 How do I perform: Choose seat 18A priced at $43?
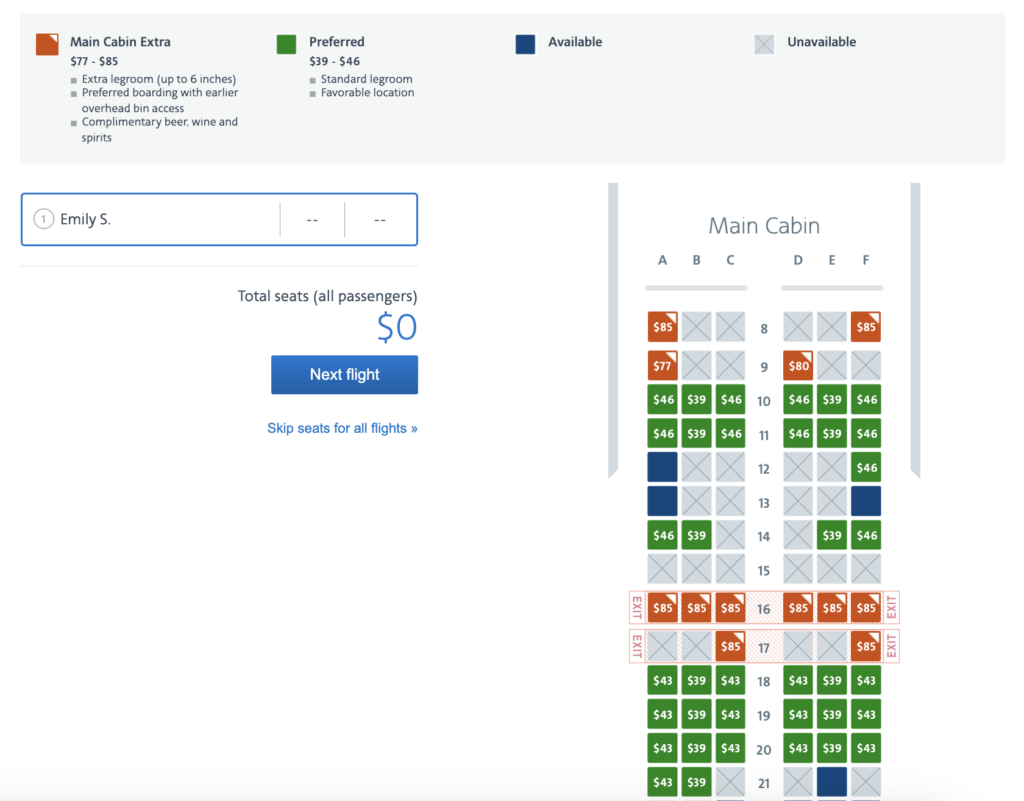pyautogui.click(x=662, y=680)
